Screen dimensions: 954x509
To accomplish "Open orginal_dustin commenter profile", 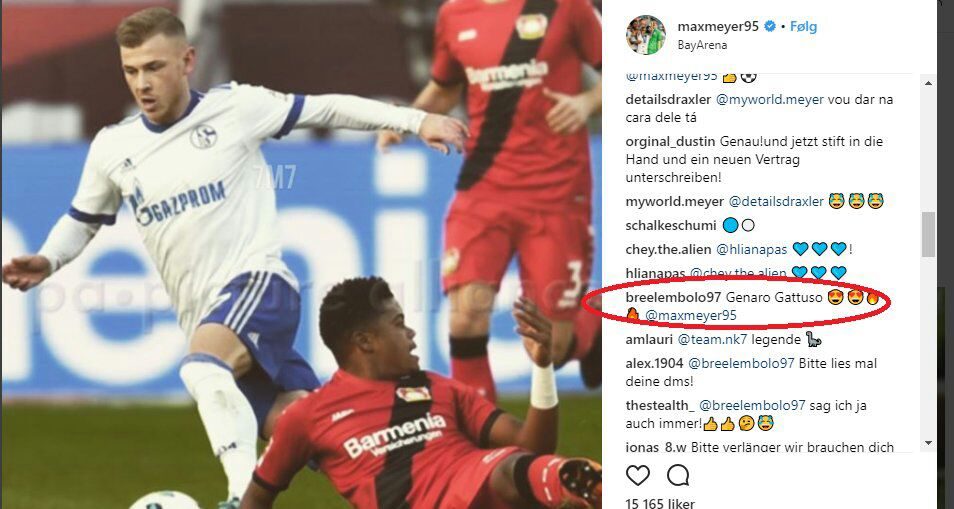I will click(x=671, y=142).
